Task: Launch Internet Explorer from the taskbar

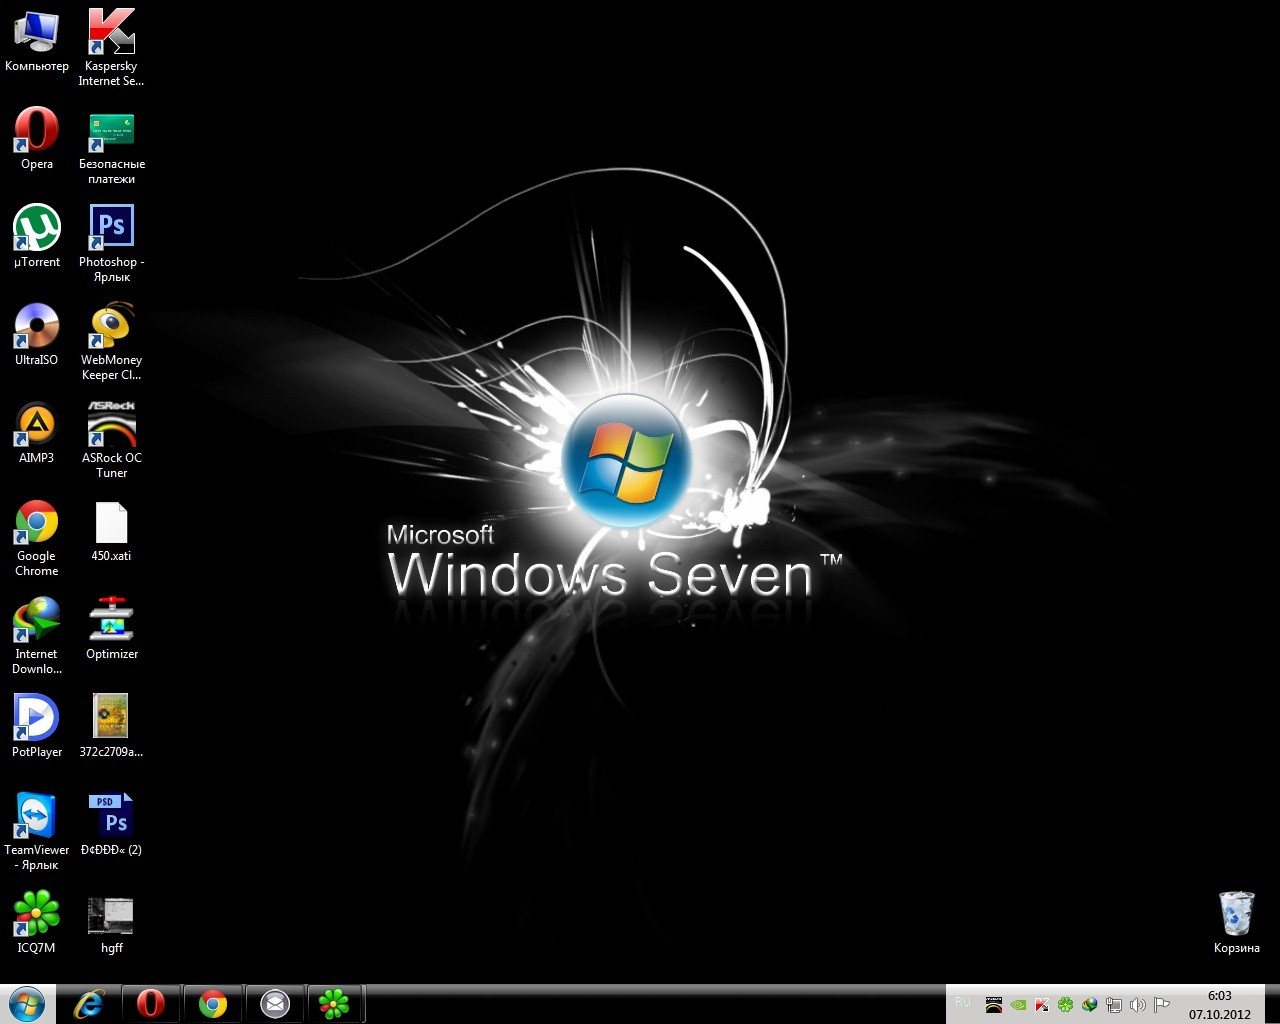Action: [89, 1004]
